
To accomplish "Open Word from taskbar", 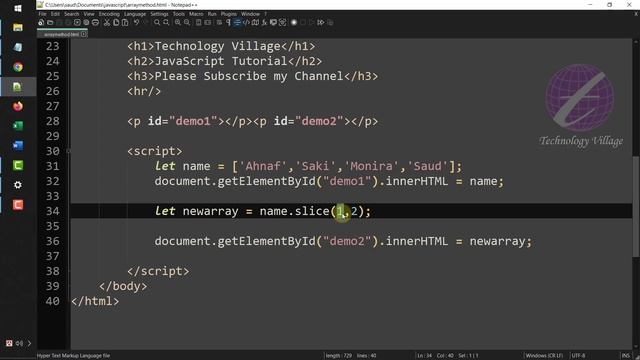I will (x=18, y=145).
